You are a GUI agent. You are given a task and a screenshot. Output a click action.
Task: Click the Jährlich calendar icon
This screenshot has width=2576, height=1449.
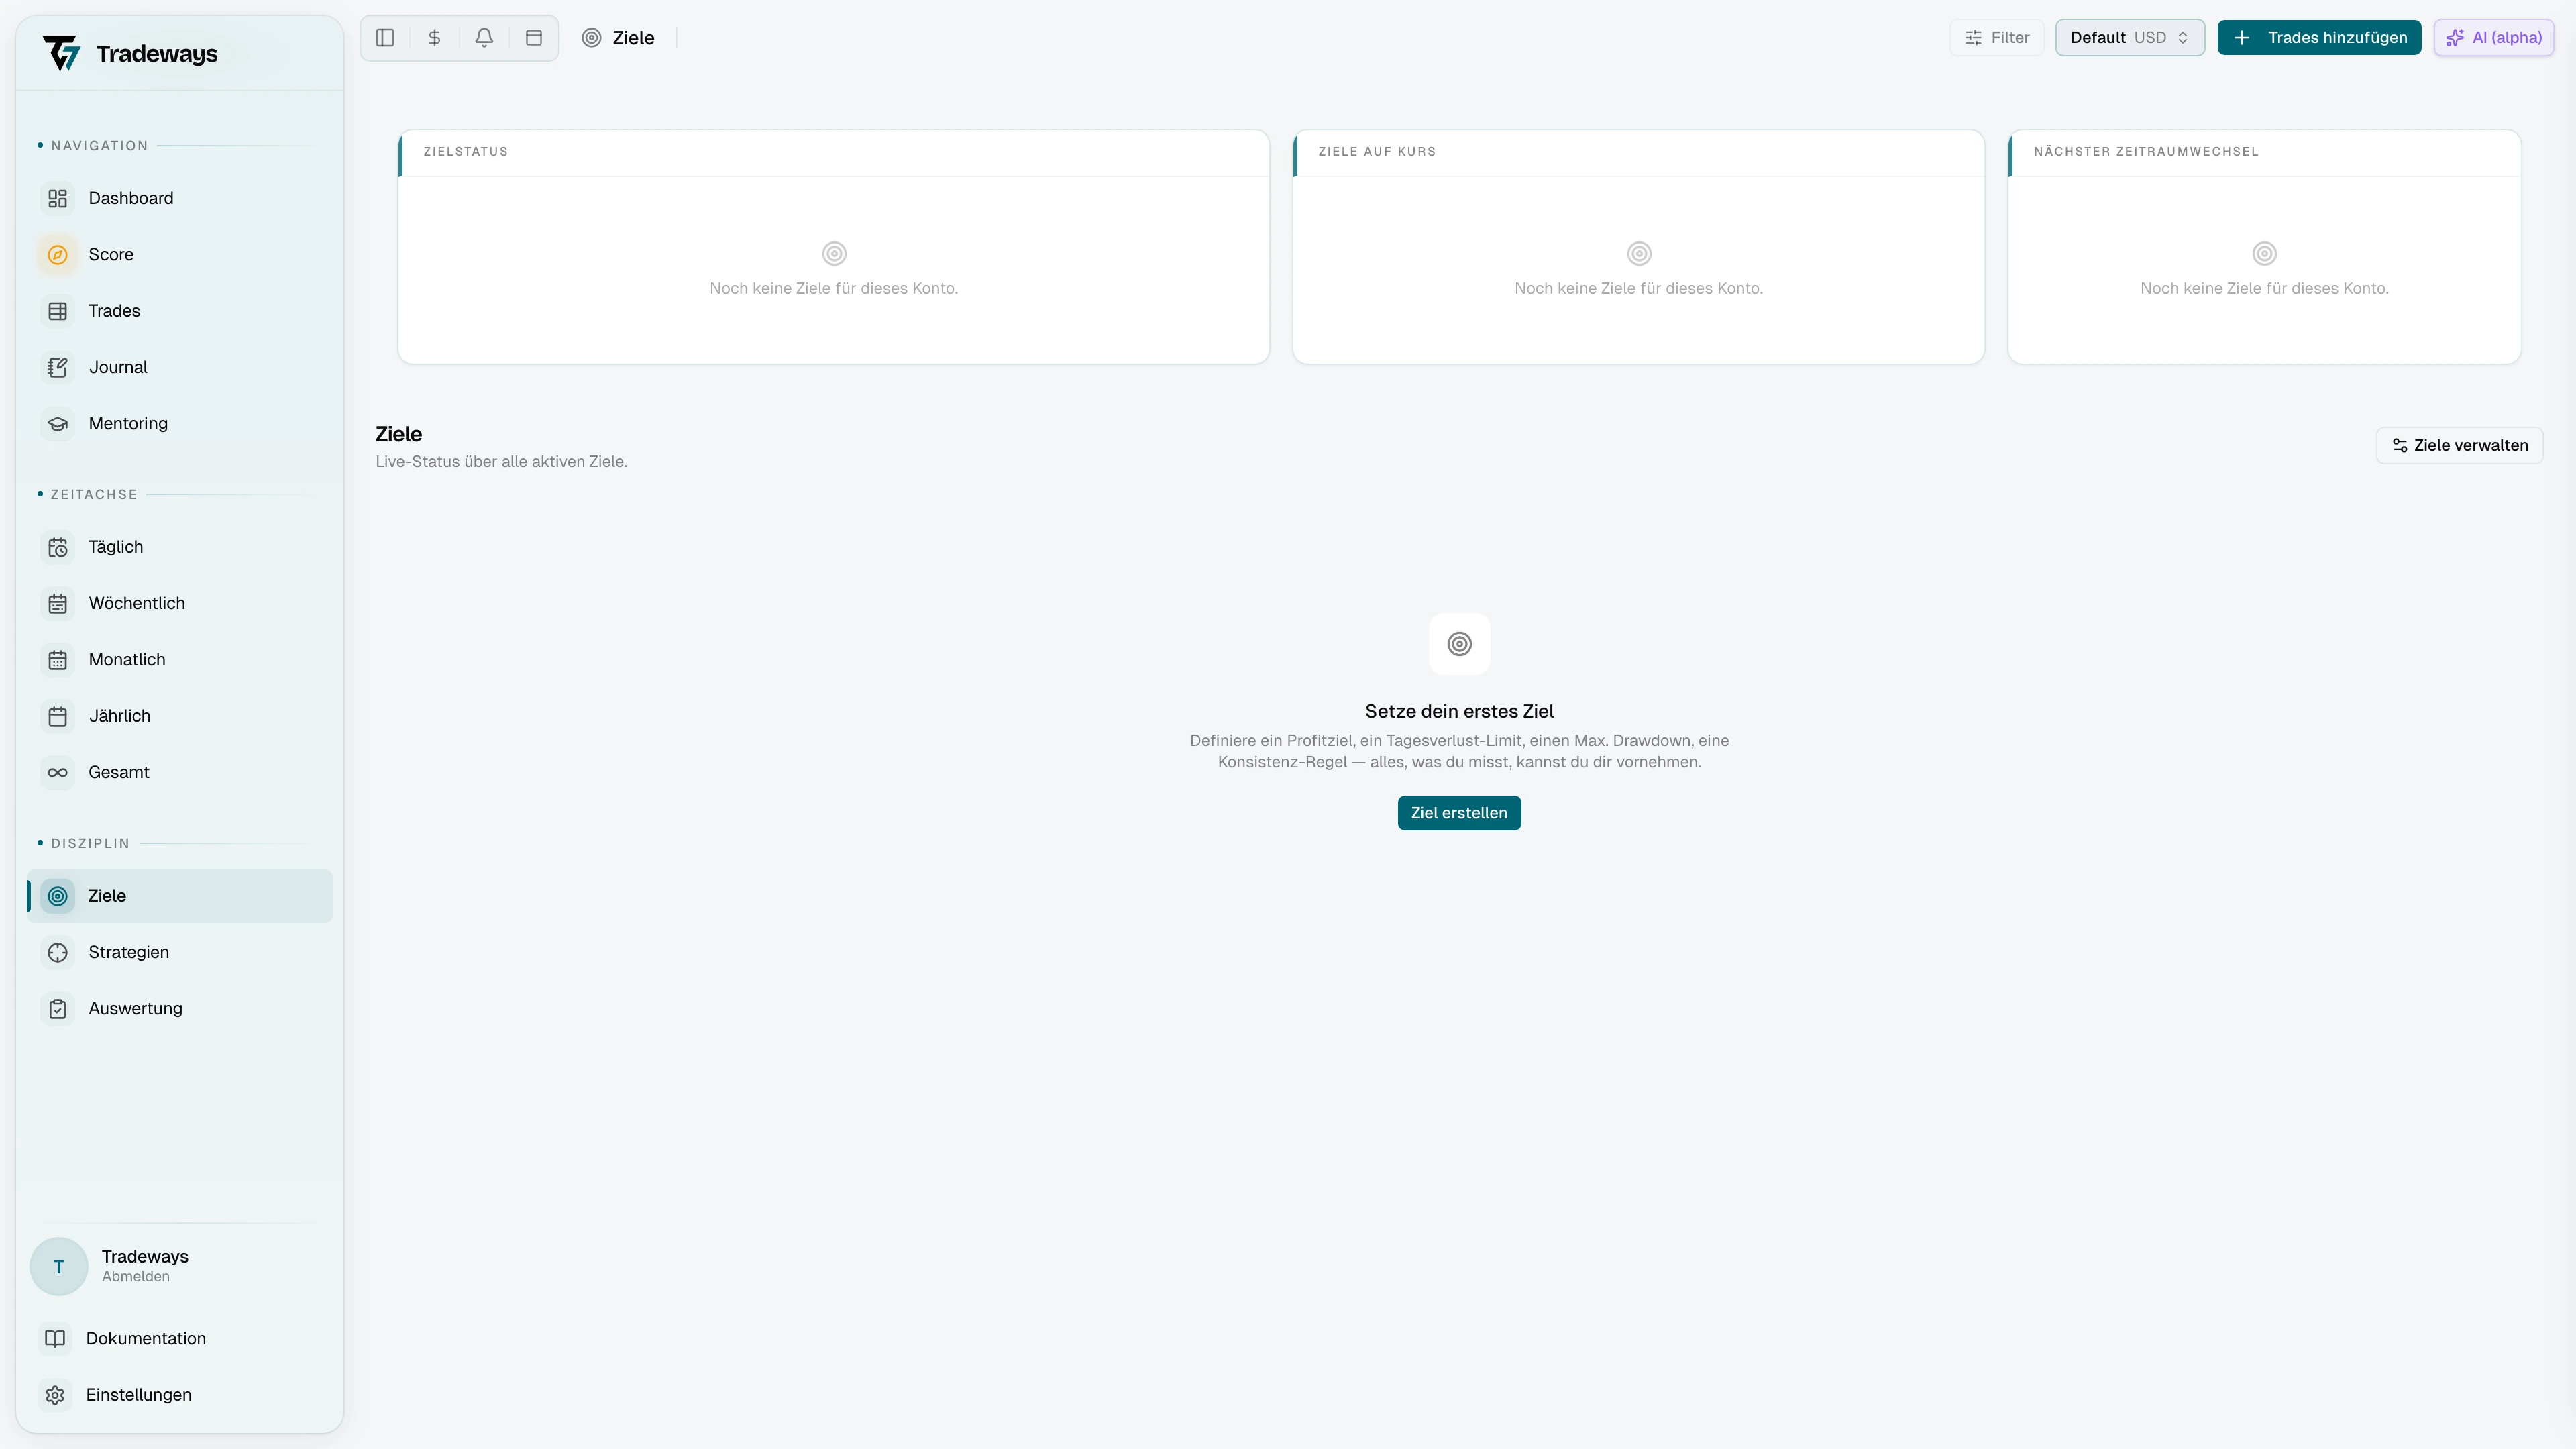[58, 716]
